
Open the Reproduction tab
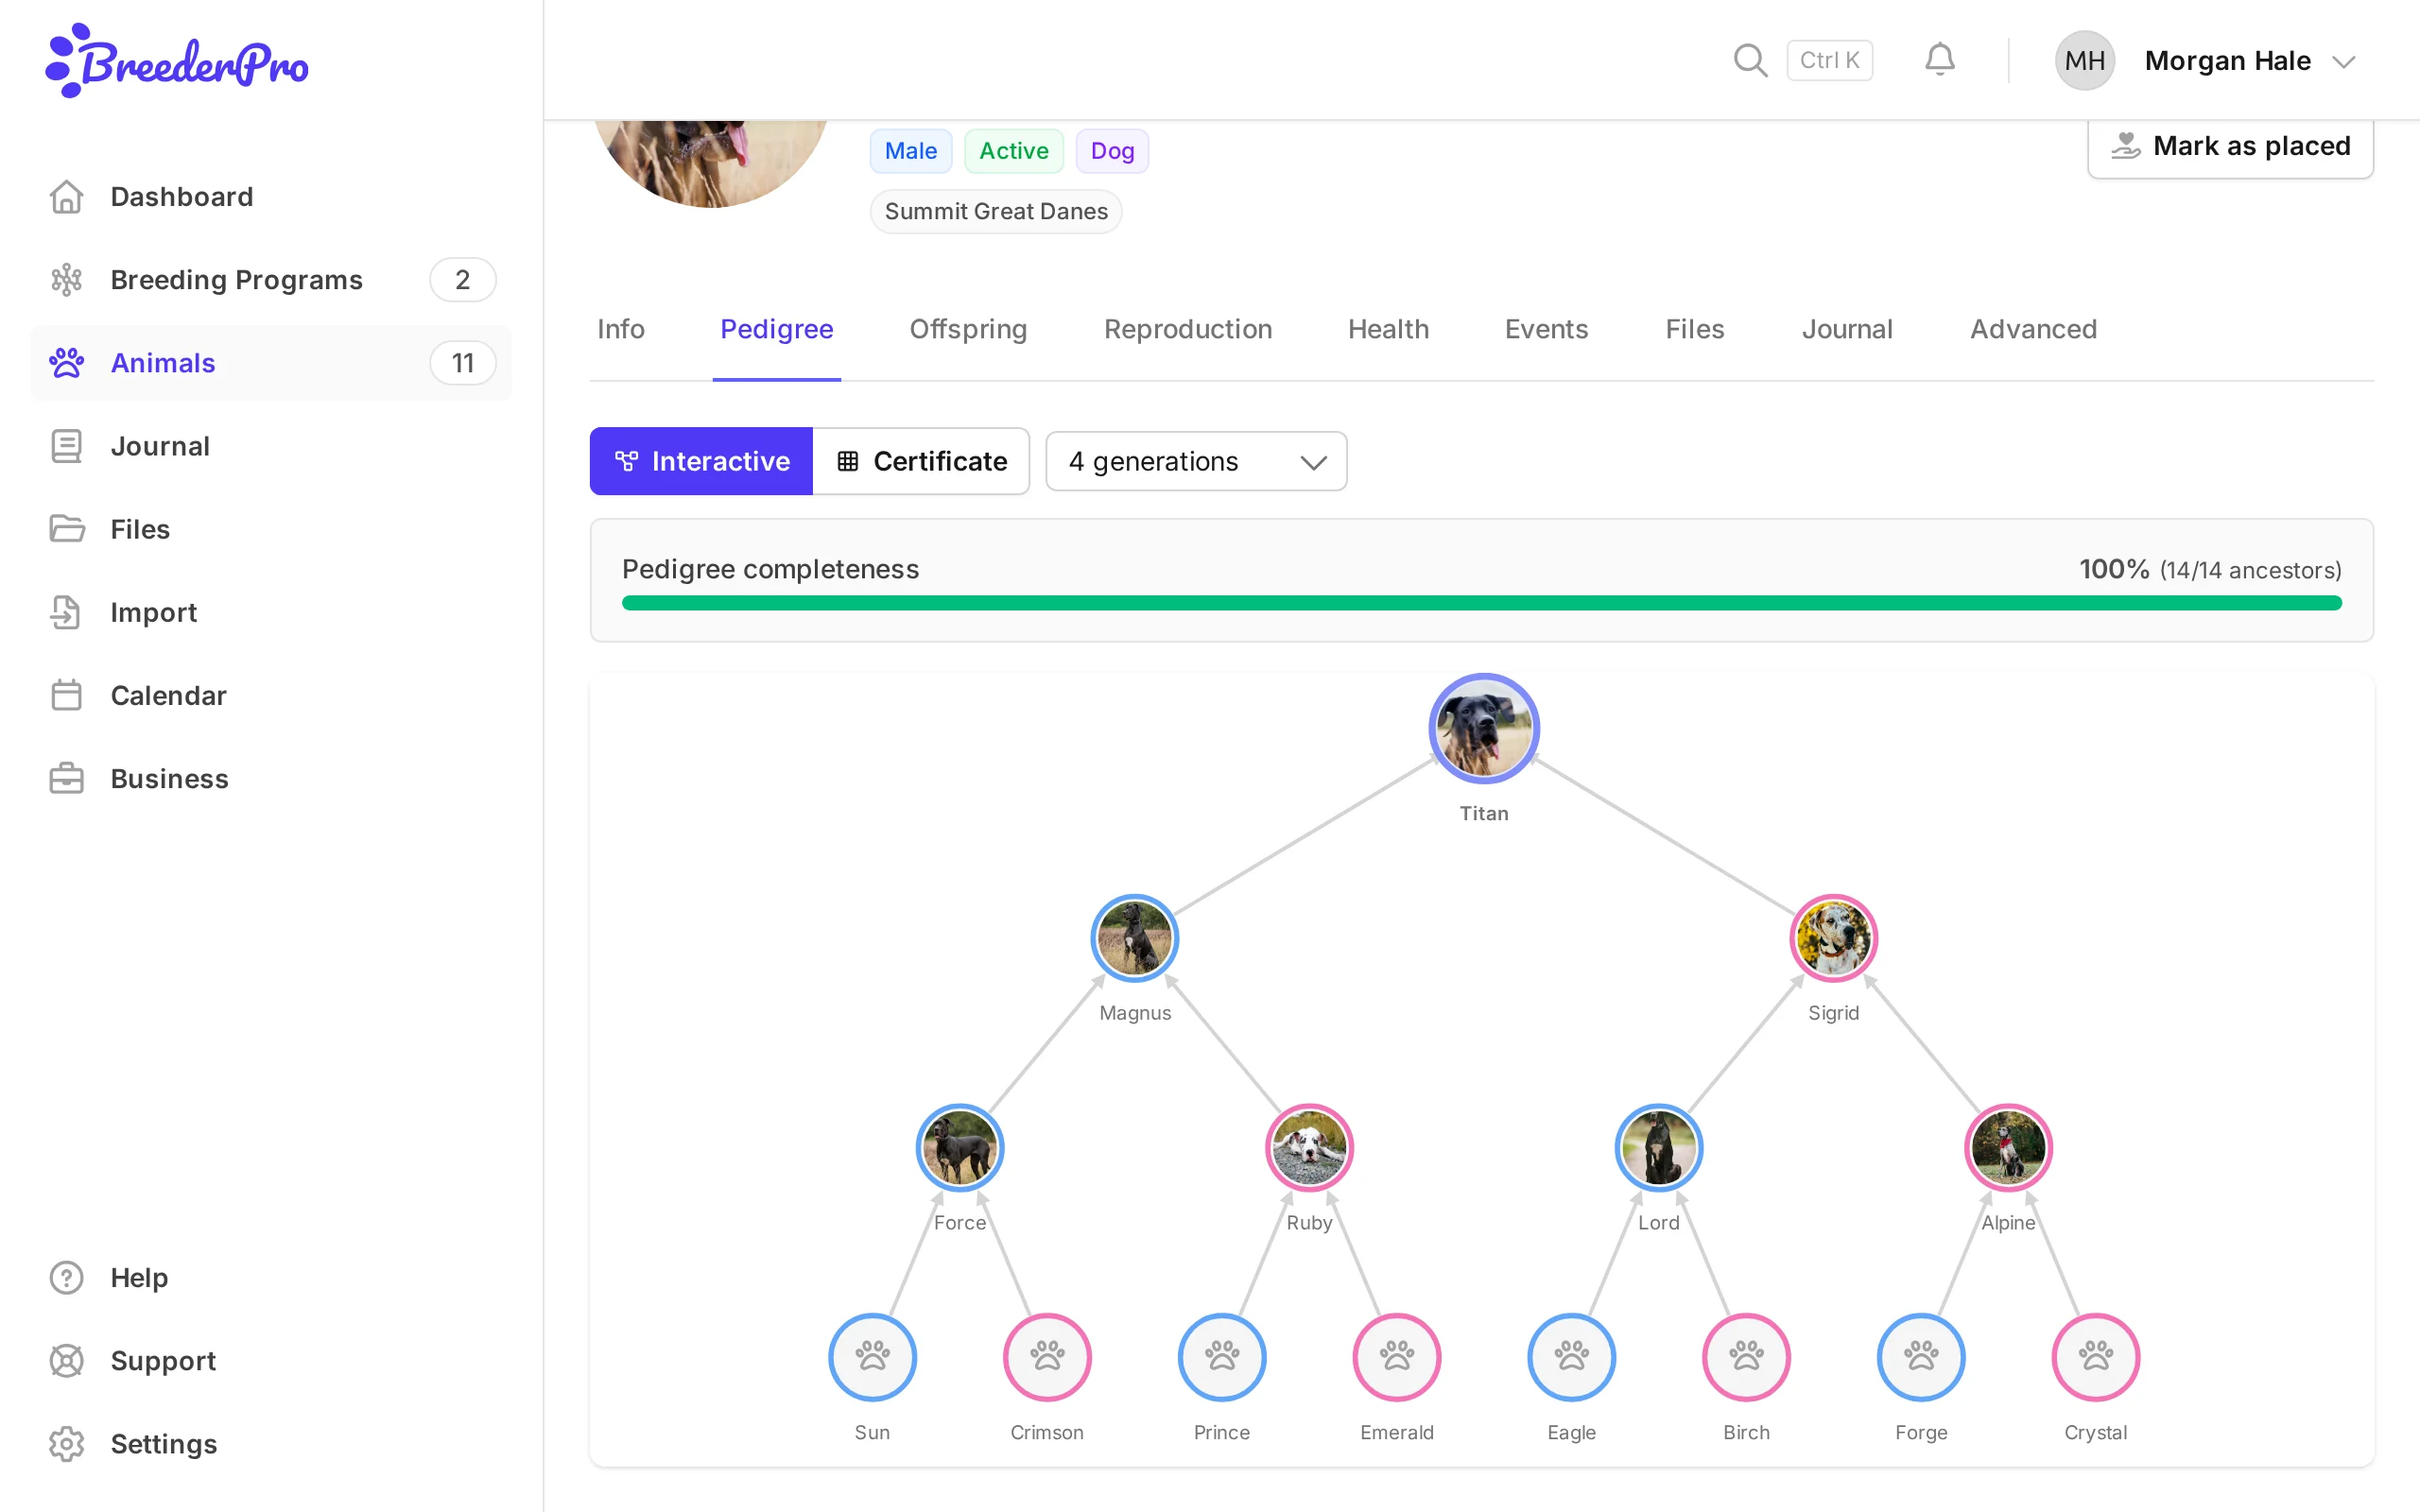pos(1188,329)
